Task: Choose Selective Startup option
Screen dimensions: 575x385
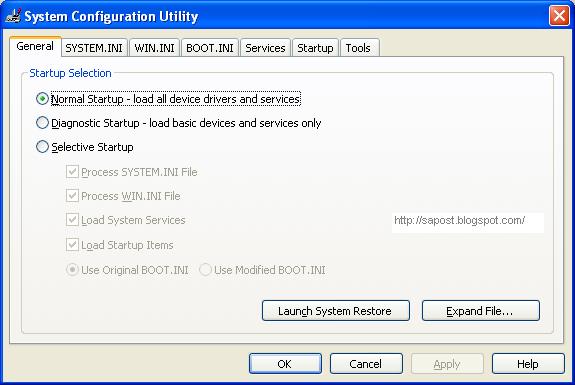Action: pyautogui.click(x=42, y=147)
